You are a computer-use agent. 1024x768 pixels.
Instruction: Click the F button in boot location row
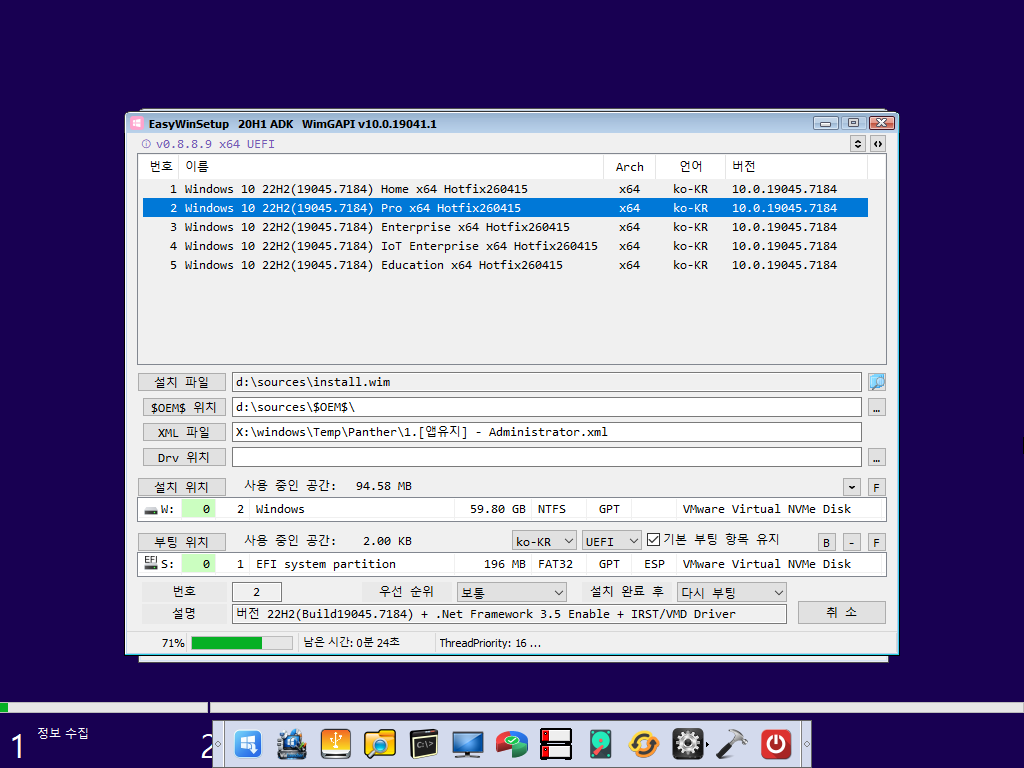click(x=876, y=542)
